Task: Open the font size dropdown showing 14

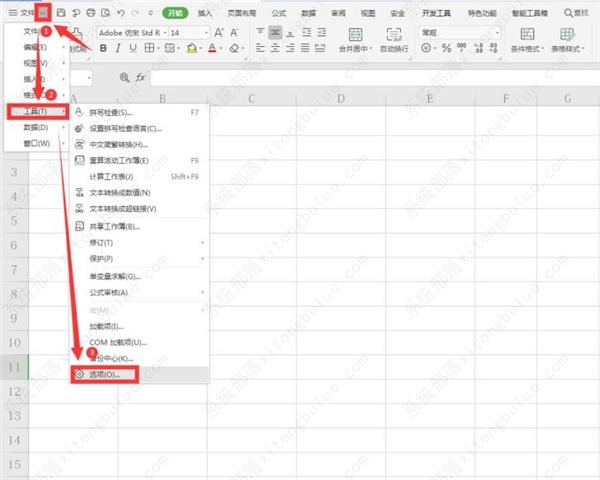Action: click(x=206, y=32)
